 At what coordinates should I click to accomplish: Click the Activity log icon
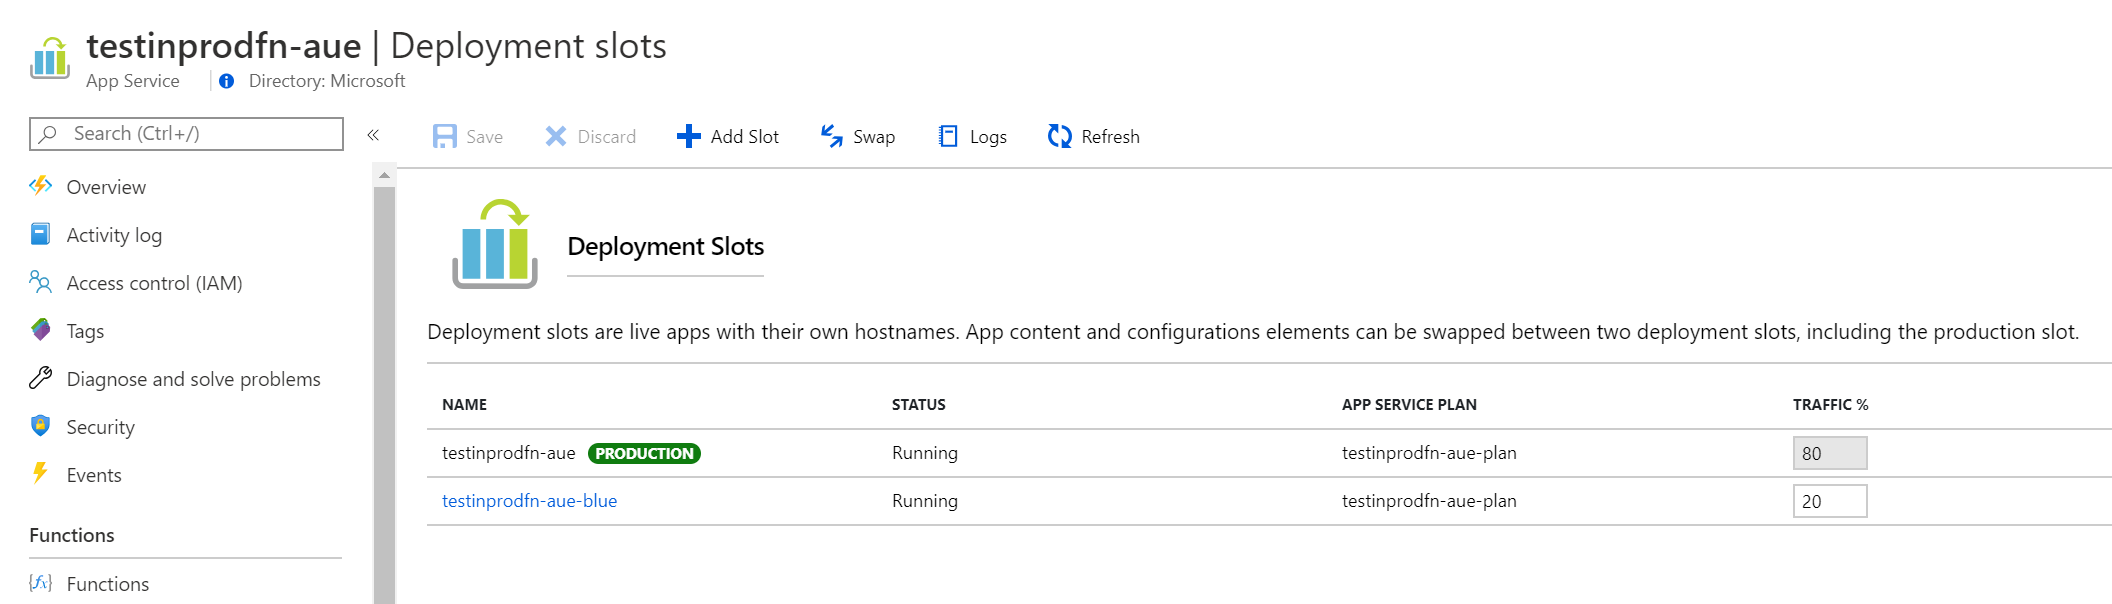coord(40,234)
